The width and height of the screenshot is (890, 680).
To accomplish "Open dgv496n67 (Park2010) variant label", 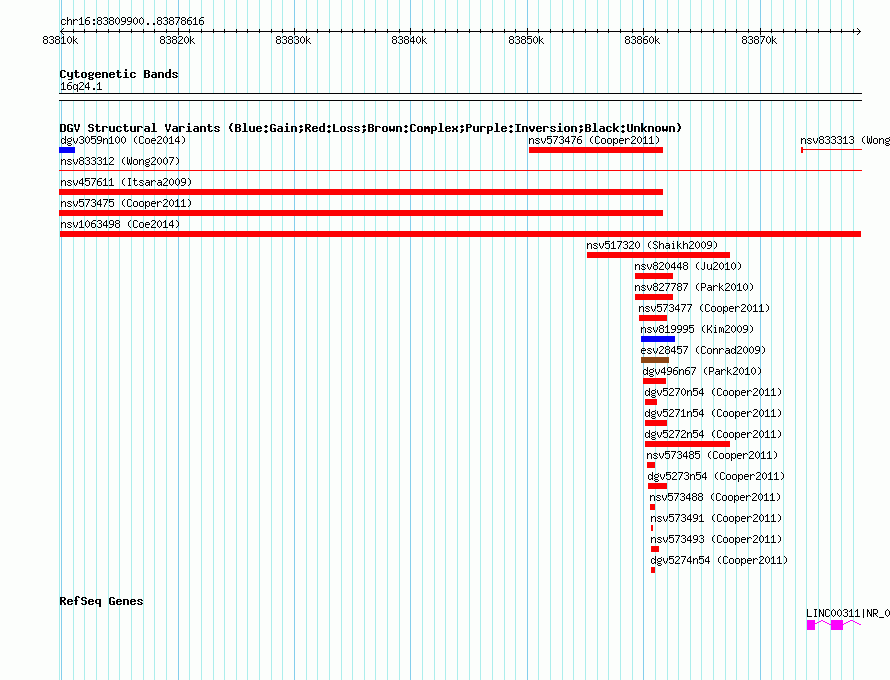I will point(702,371).
